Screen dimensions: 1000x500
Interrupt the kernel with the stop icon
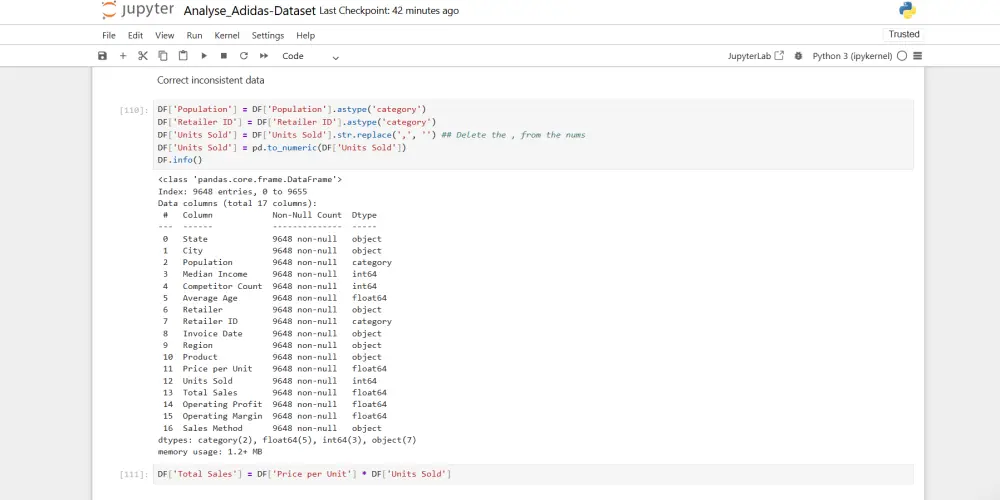pyautogui.click(x=224, y=56)
